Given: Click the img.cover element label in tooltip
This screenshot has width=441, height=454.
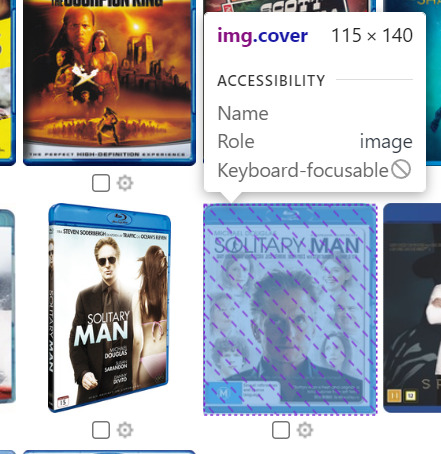Looking at the screenshot, I should [262, 36].
